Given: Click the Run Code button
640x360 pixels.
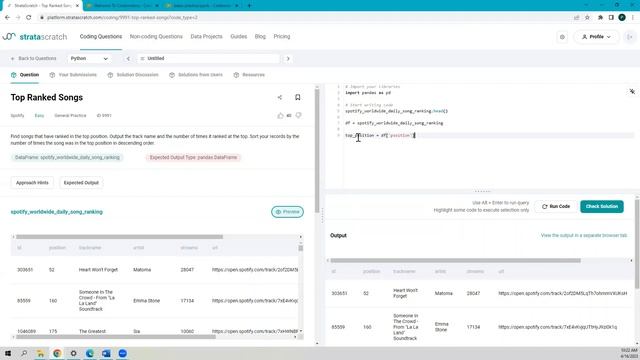Looking at the screenshot, I should [x=556, y=207].
